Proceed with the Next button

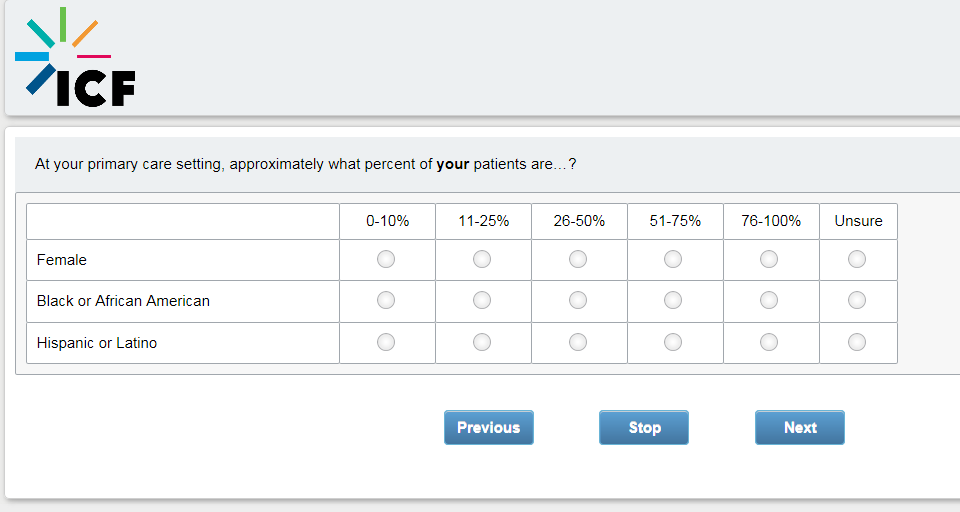[x=800, y=427]
